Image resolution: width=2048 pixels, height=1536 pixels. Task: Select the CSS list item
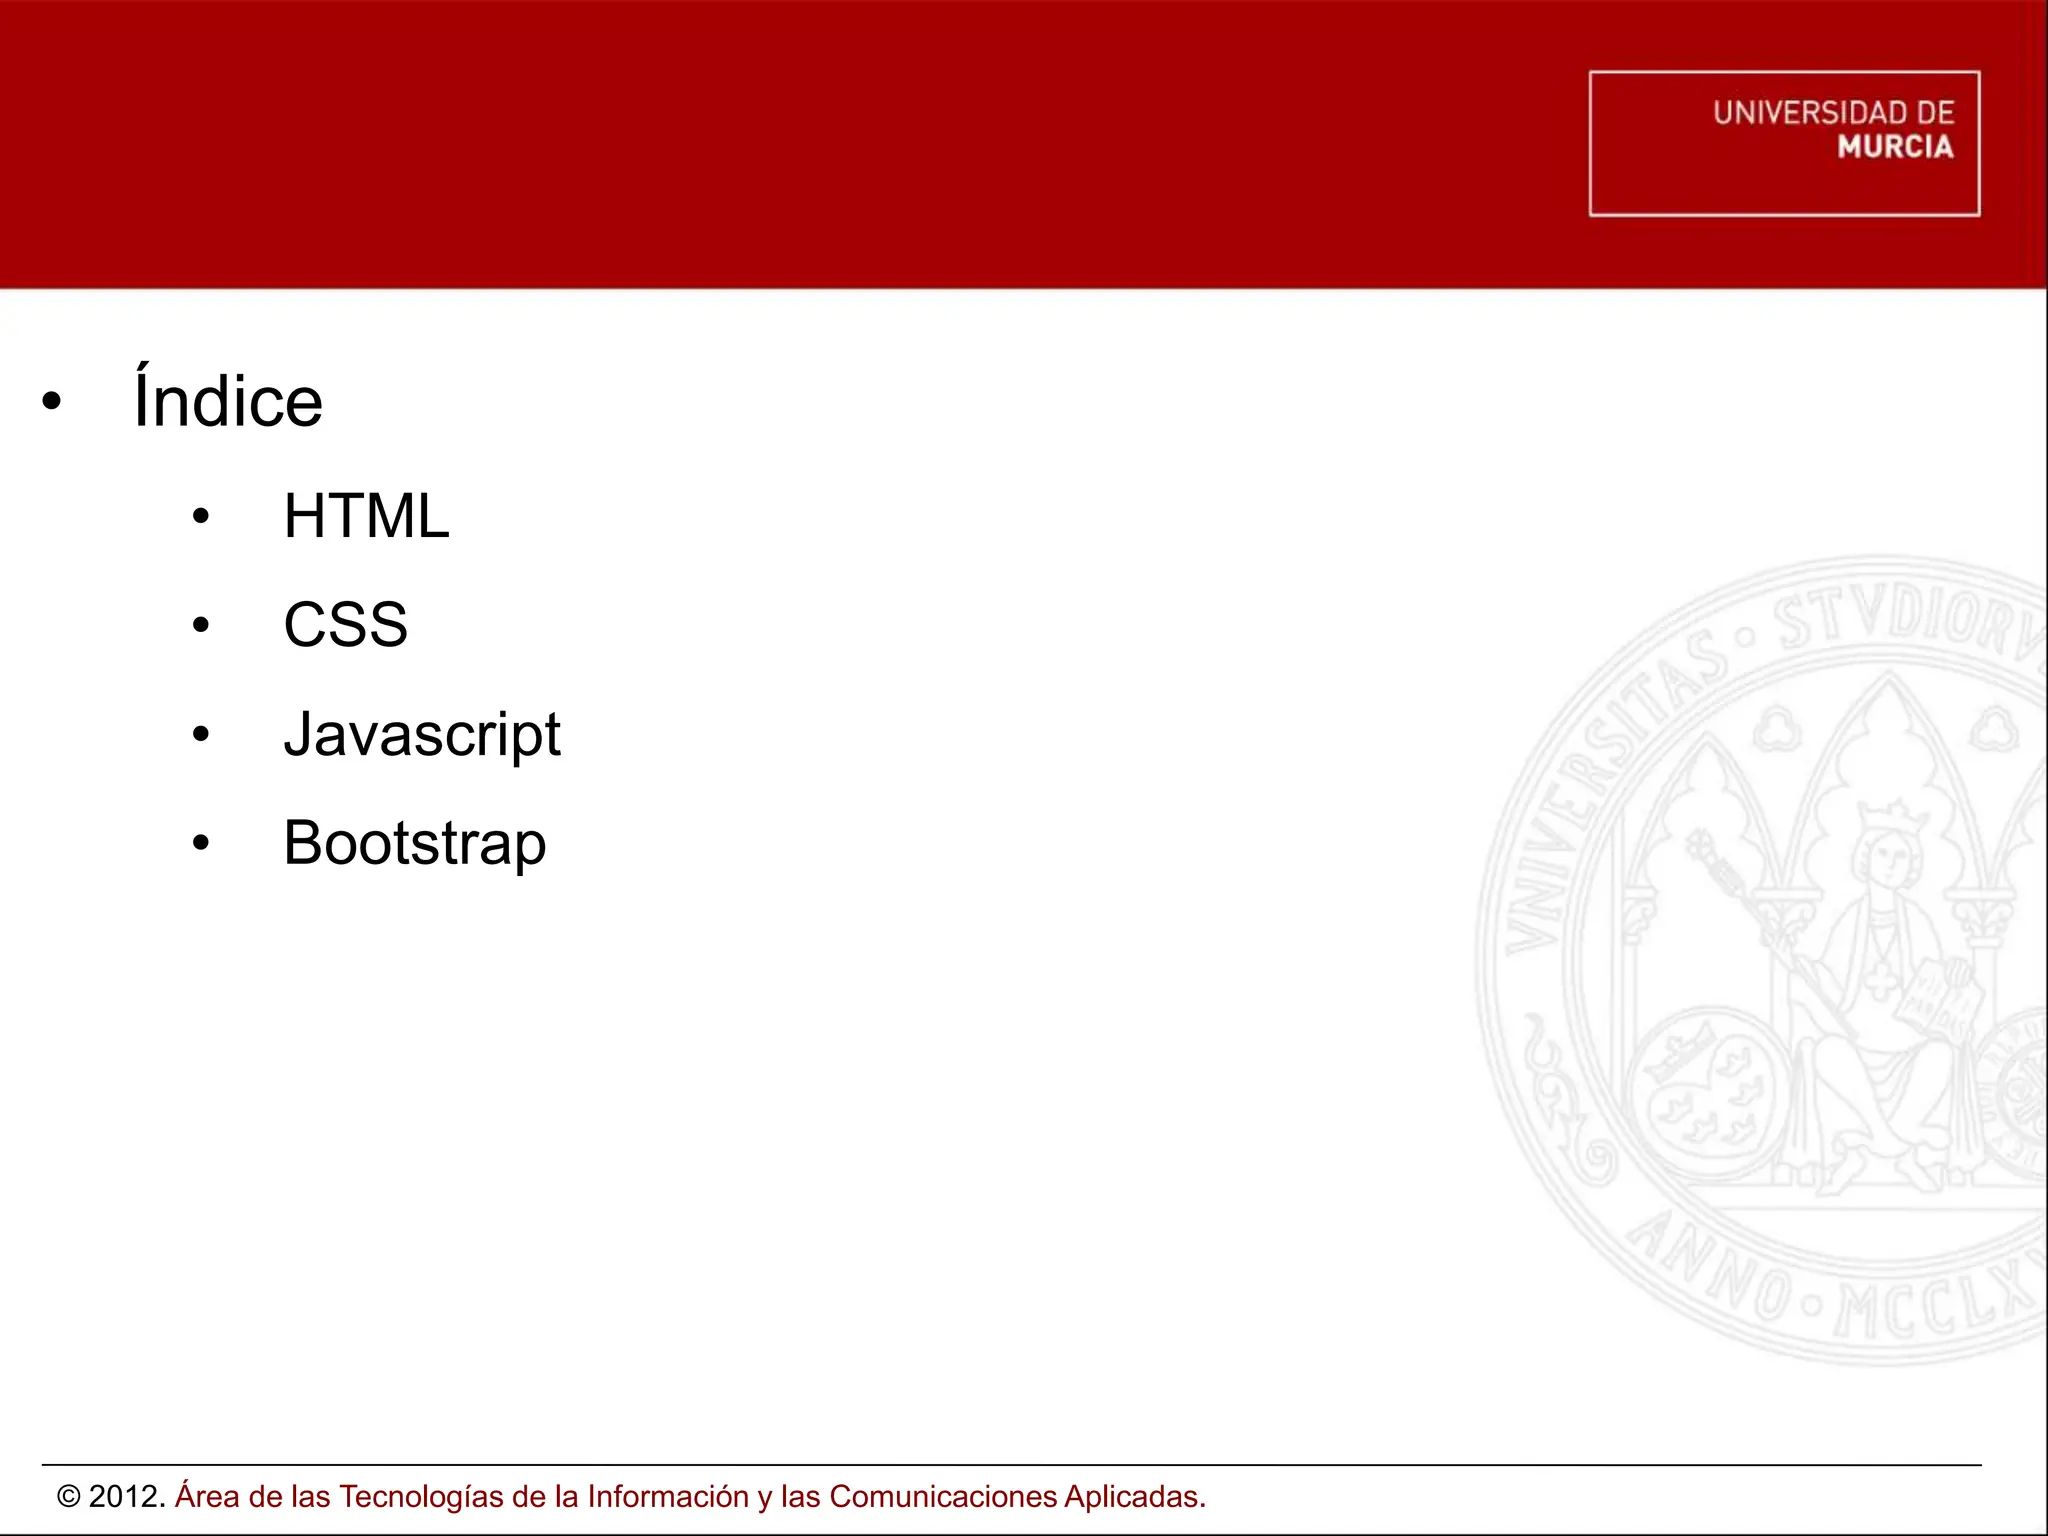pos(345,626)
